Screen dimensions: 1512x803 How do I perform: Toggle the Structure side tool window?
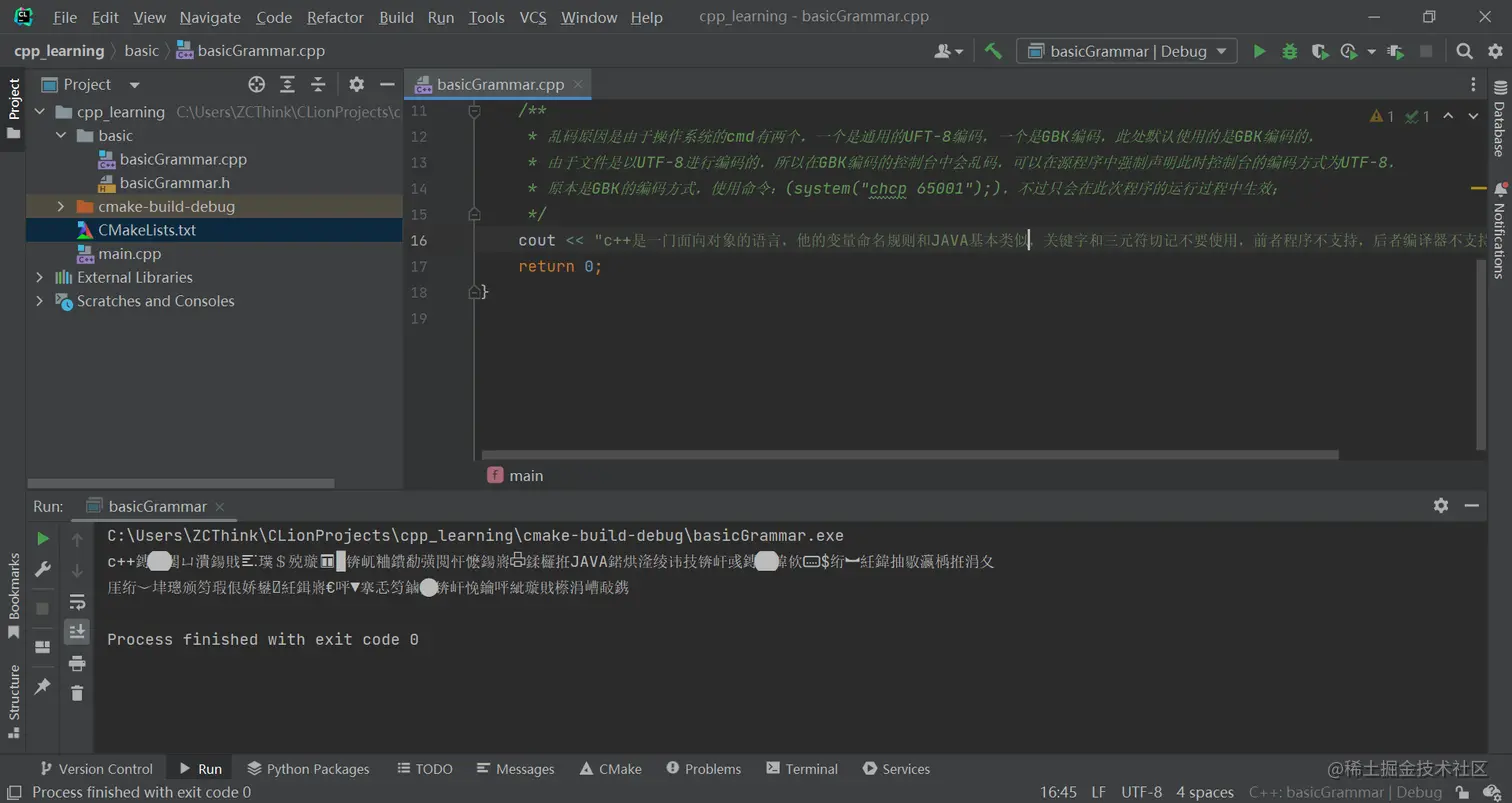[x=14, y=701]
